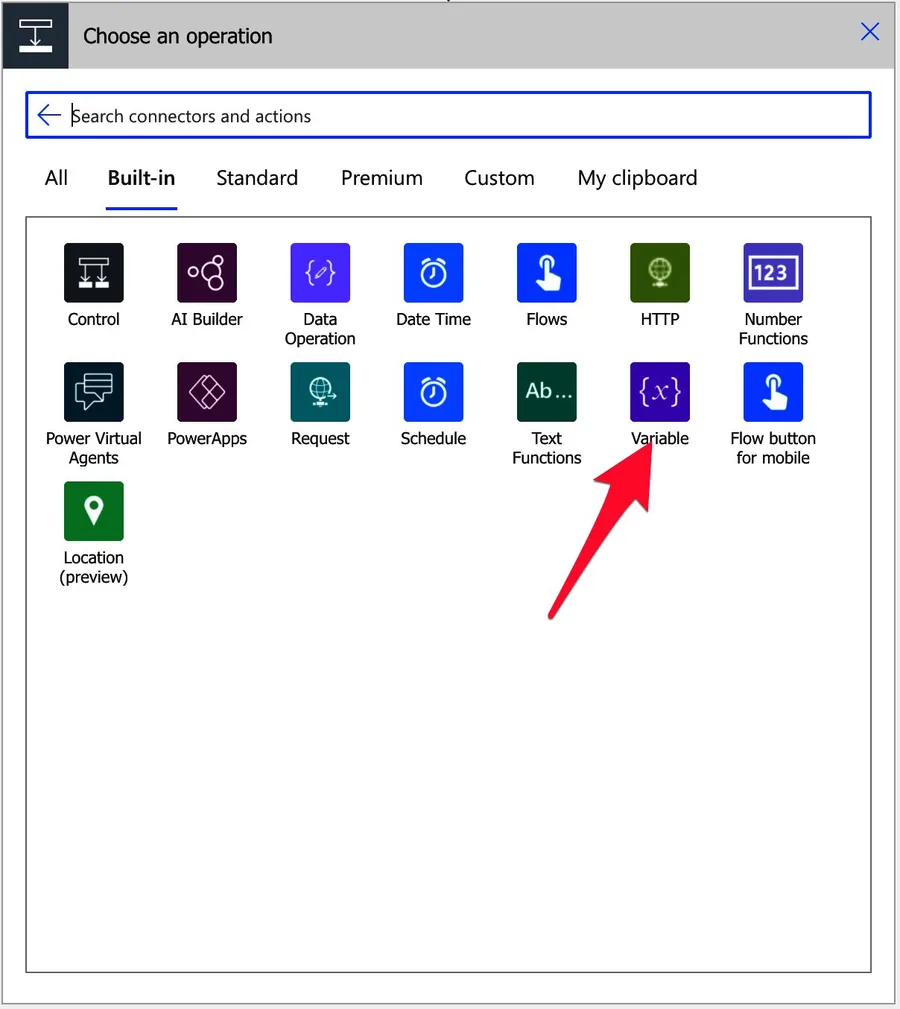Select the Flows connector icon

point(546,273)
